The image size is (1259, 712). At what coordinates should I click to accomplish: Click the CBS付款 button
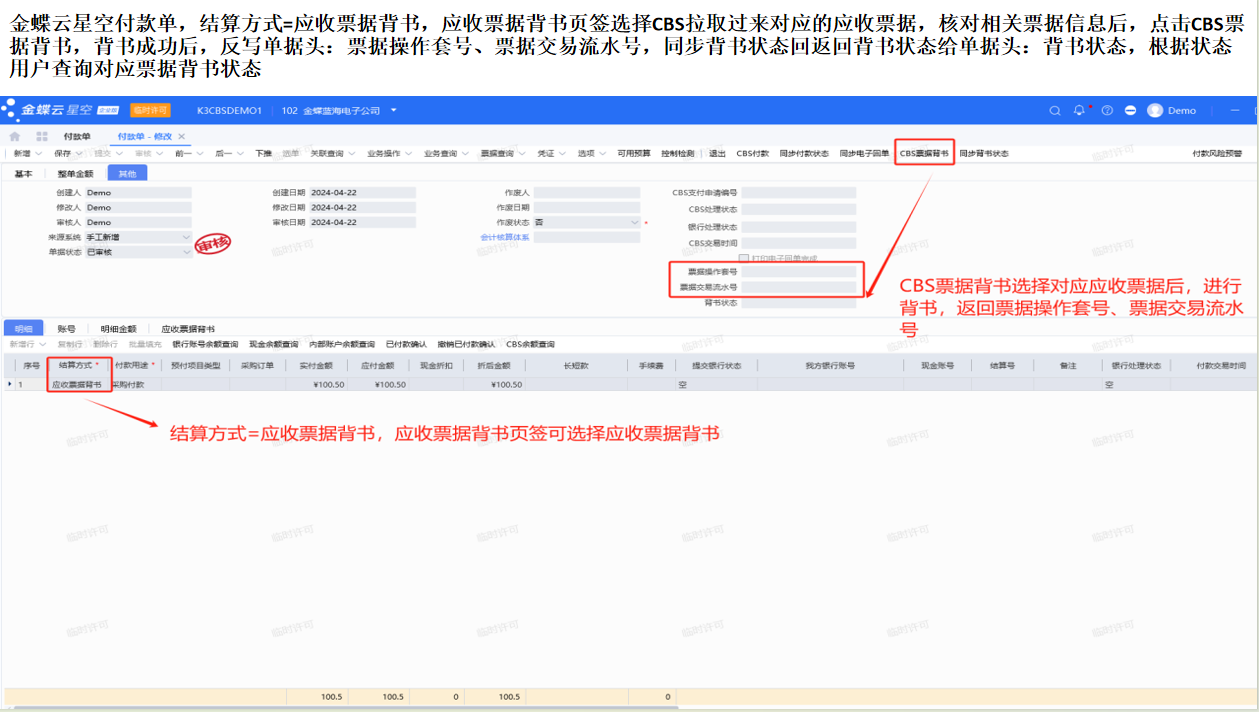[753, 153]
